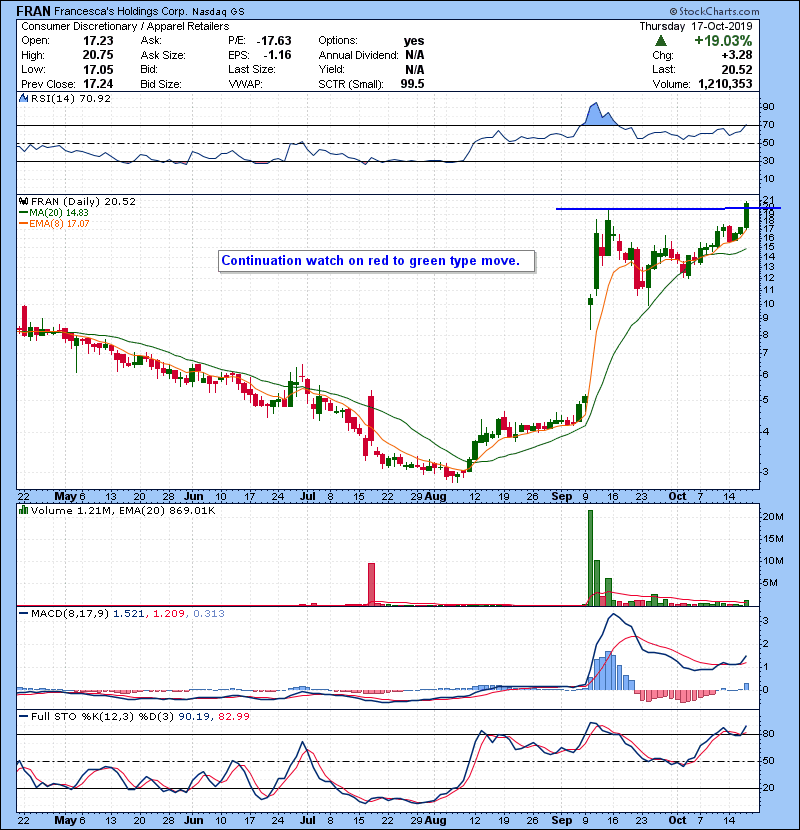Click the volume bars icon beside Volume label
This screenshot has width=800, height=830.
(x=24, y=510)
